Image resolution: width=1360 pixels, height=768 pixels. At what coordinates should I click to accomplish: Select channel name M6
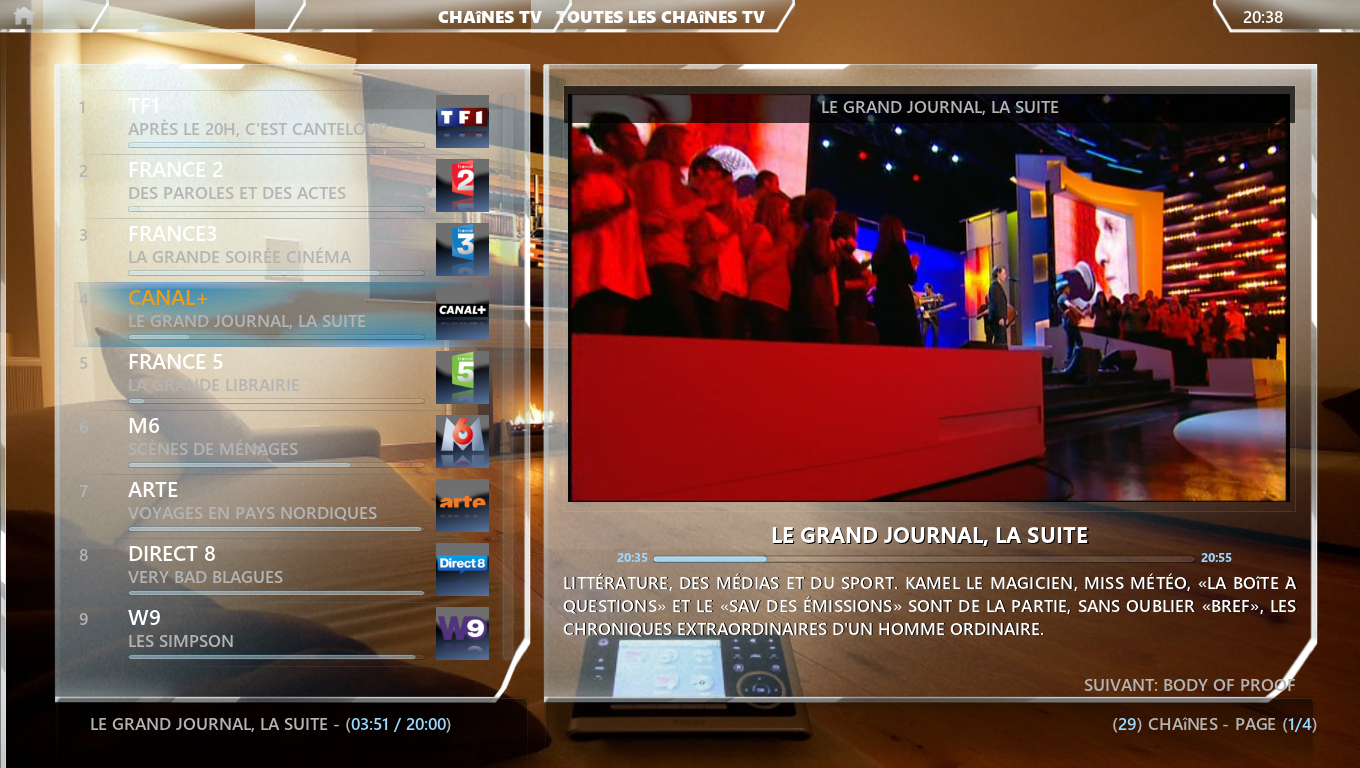[x=144, y=426]
